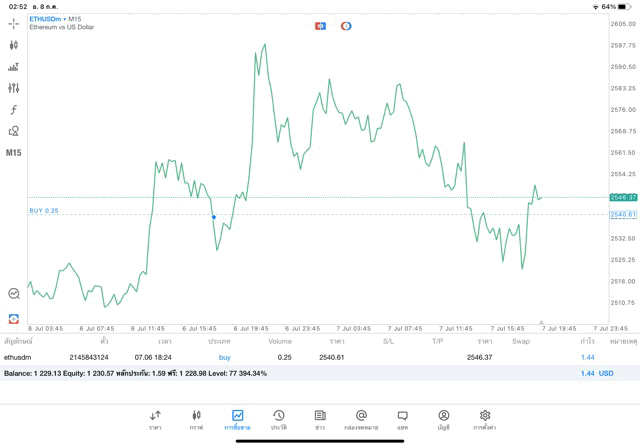Image resolution: width=640 pixels, height=447 pixels.
Task: Open the History (ประวัติ) tab
Action: tap(279, 419)
